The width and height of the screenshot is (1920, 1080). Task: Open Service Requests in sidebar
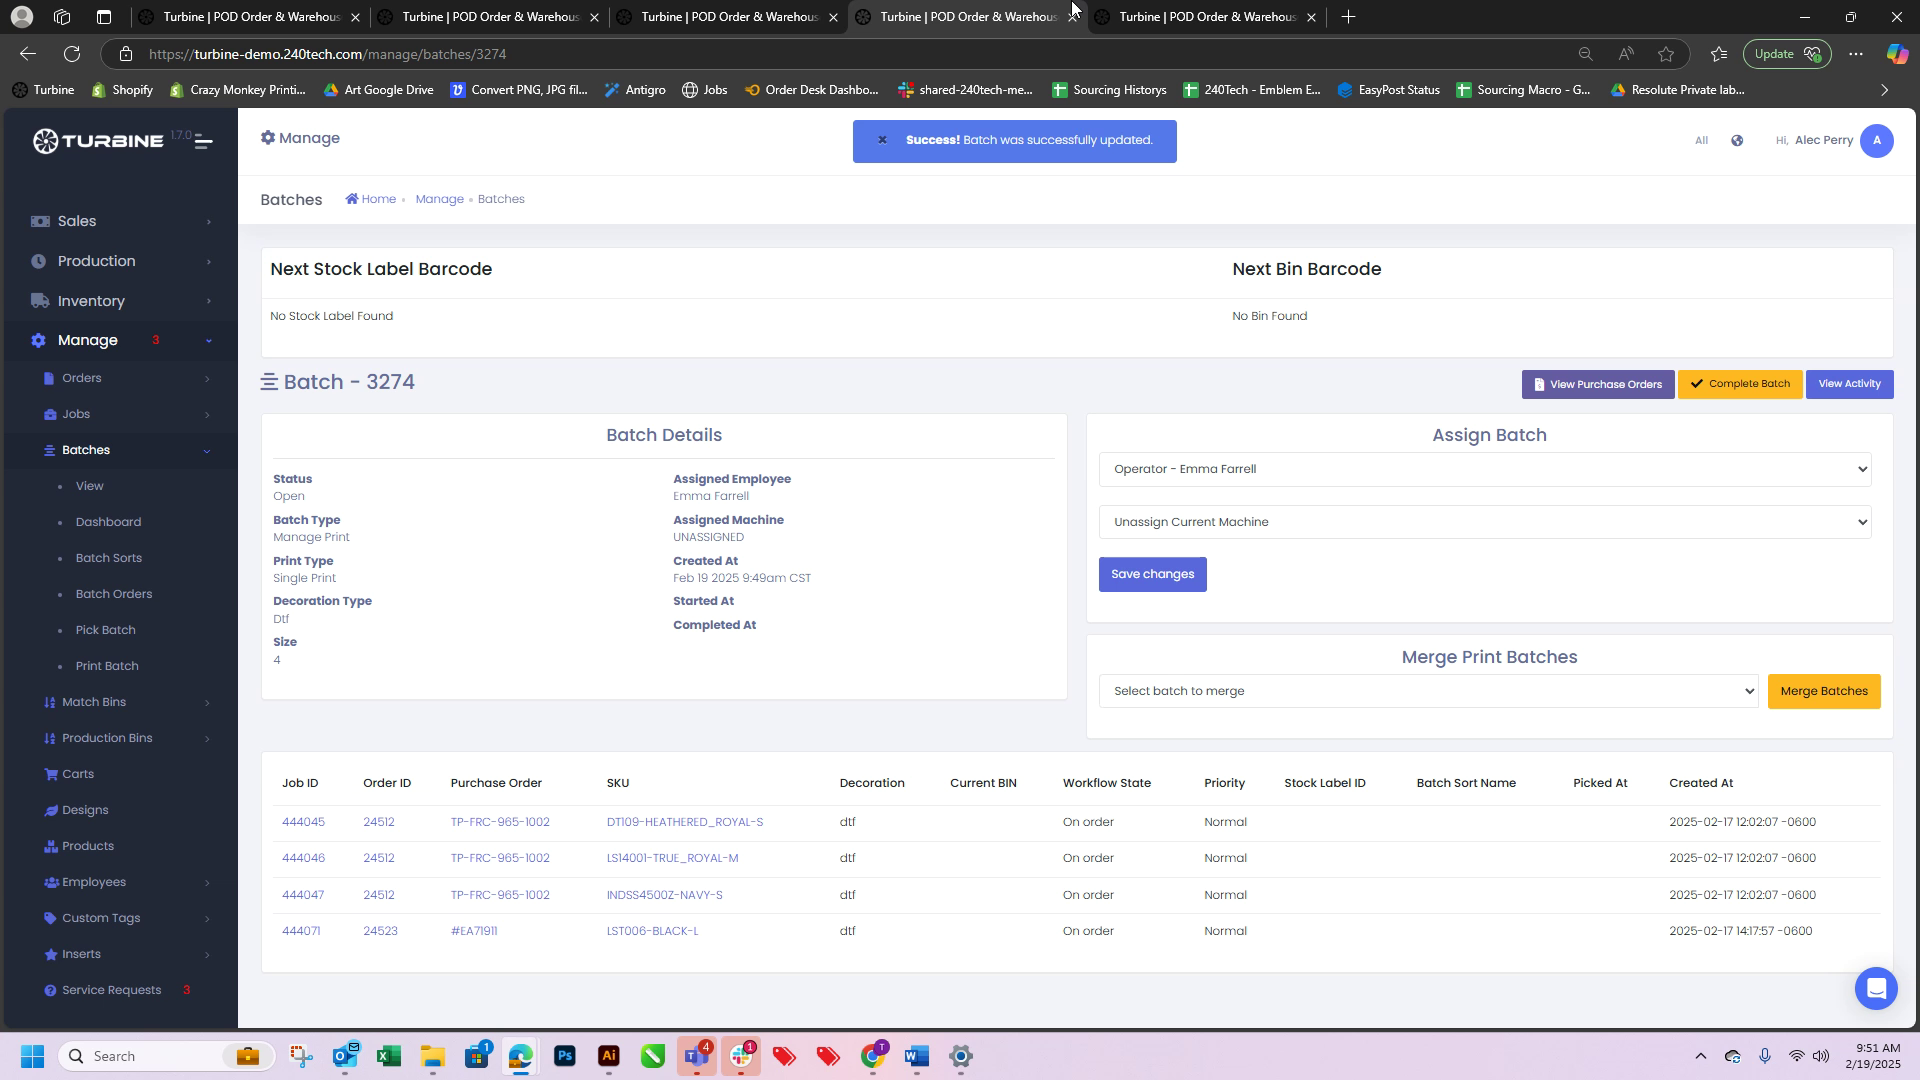[x=111, y=990]
